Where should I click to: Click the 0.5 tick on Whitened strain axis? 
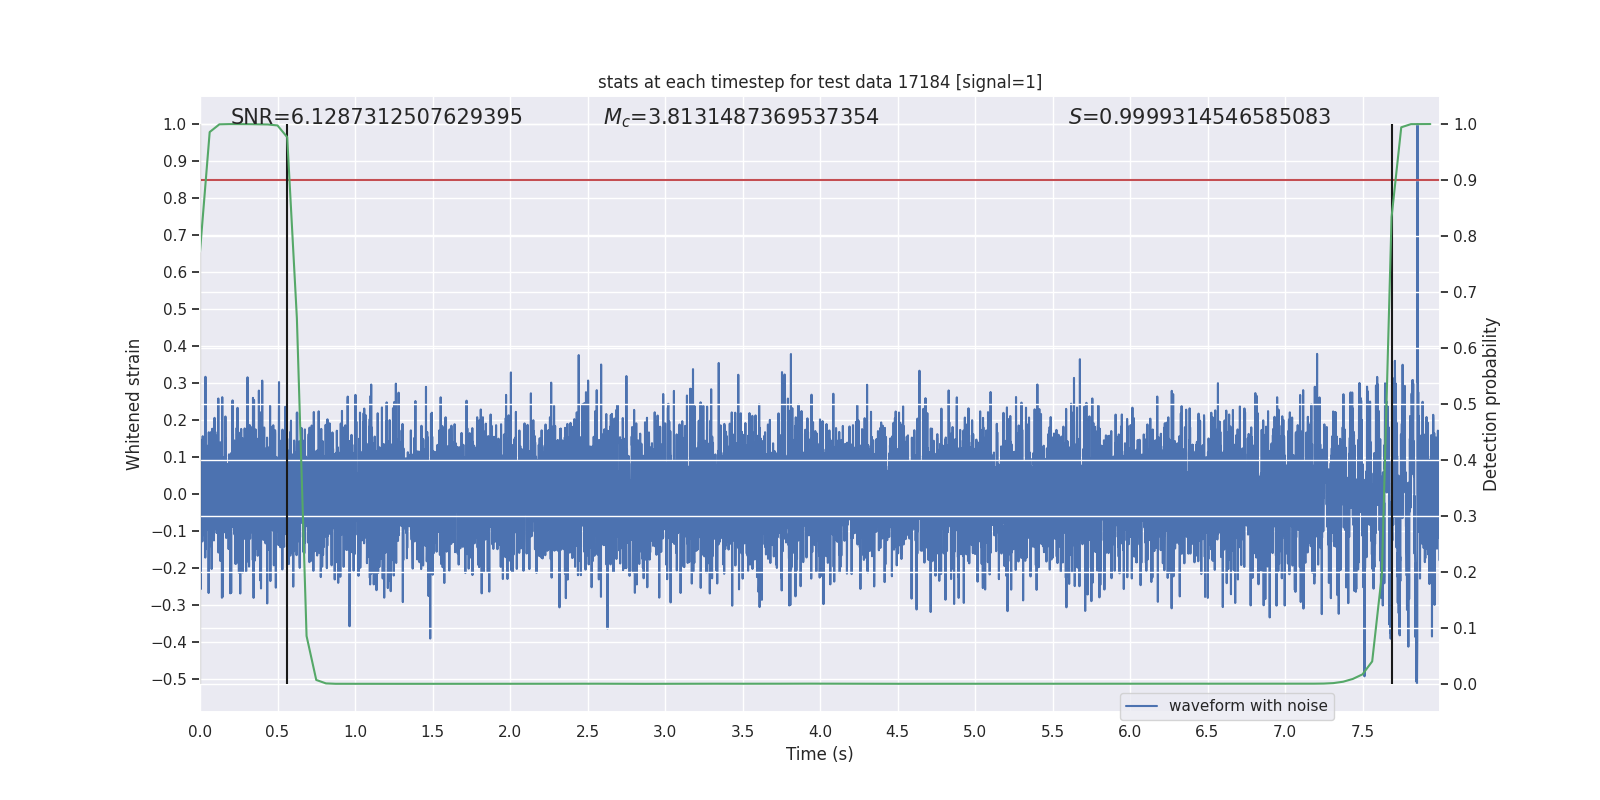tap(175, 309)
